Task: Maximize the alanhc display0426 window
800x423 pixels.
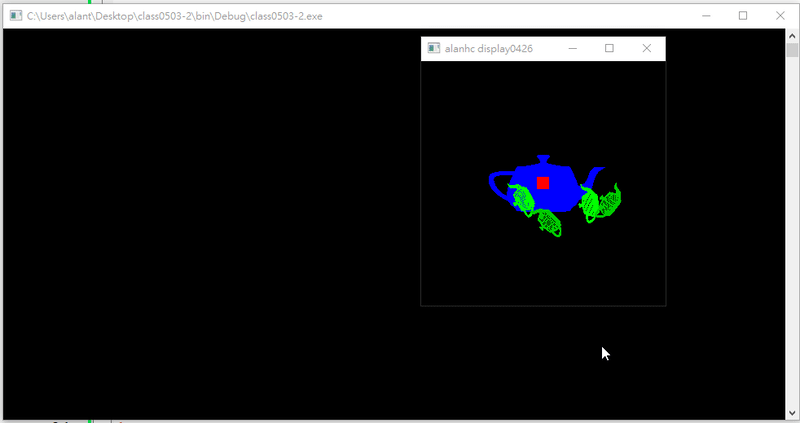Action: (609, 48)
